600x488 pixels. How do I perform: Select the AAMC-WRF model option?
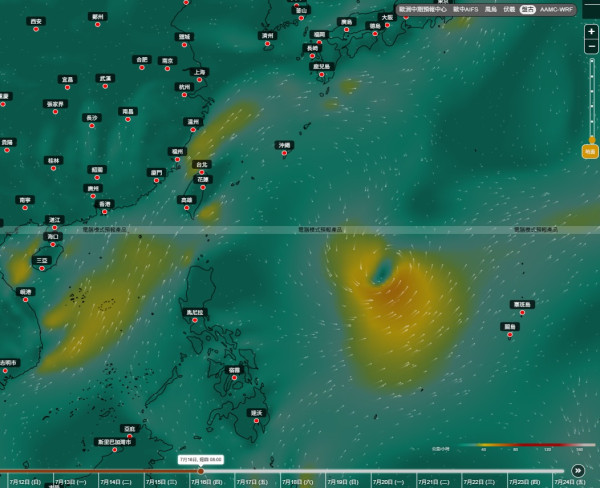coord(556,9)
